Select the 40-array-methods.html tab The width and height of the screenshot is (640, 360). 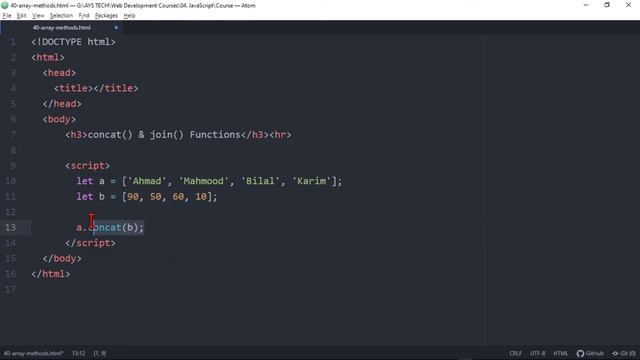click(x=62, y=27)
